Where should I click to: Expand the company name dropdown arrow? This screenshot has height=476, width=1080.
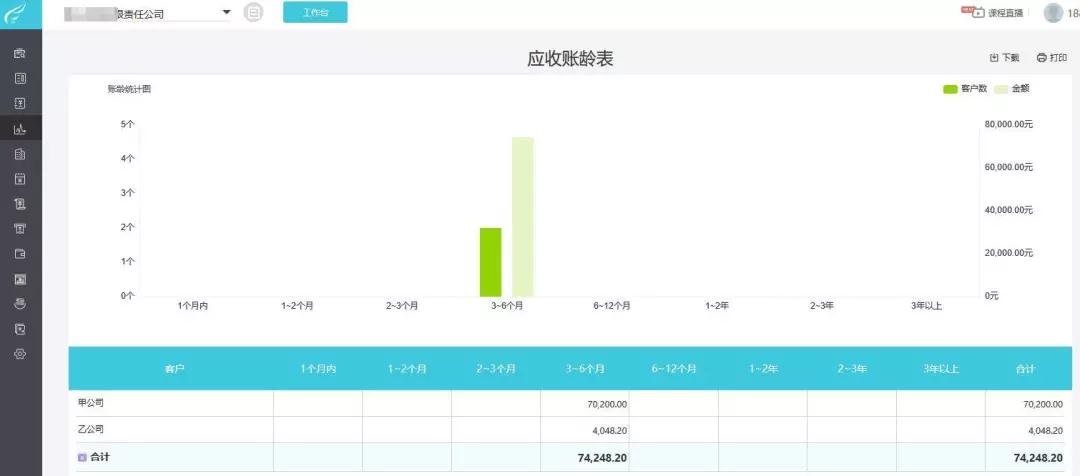(226, 12)
